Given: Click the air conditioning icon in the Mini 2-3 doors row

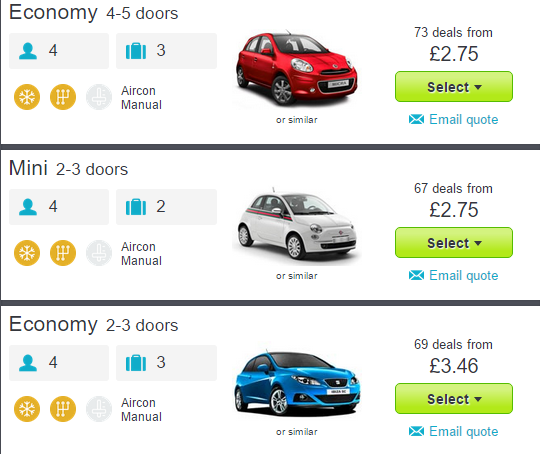Looking at the screenshot, I should pyautogui.click(x=27, y=253).
